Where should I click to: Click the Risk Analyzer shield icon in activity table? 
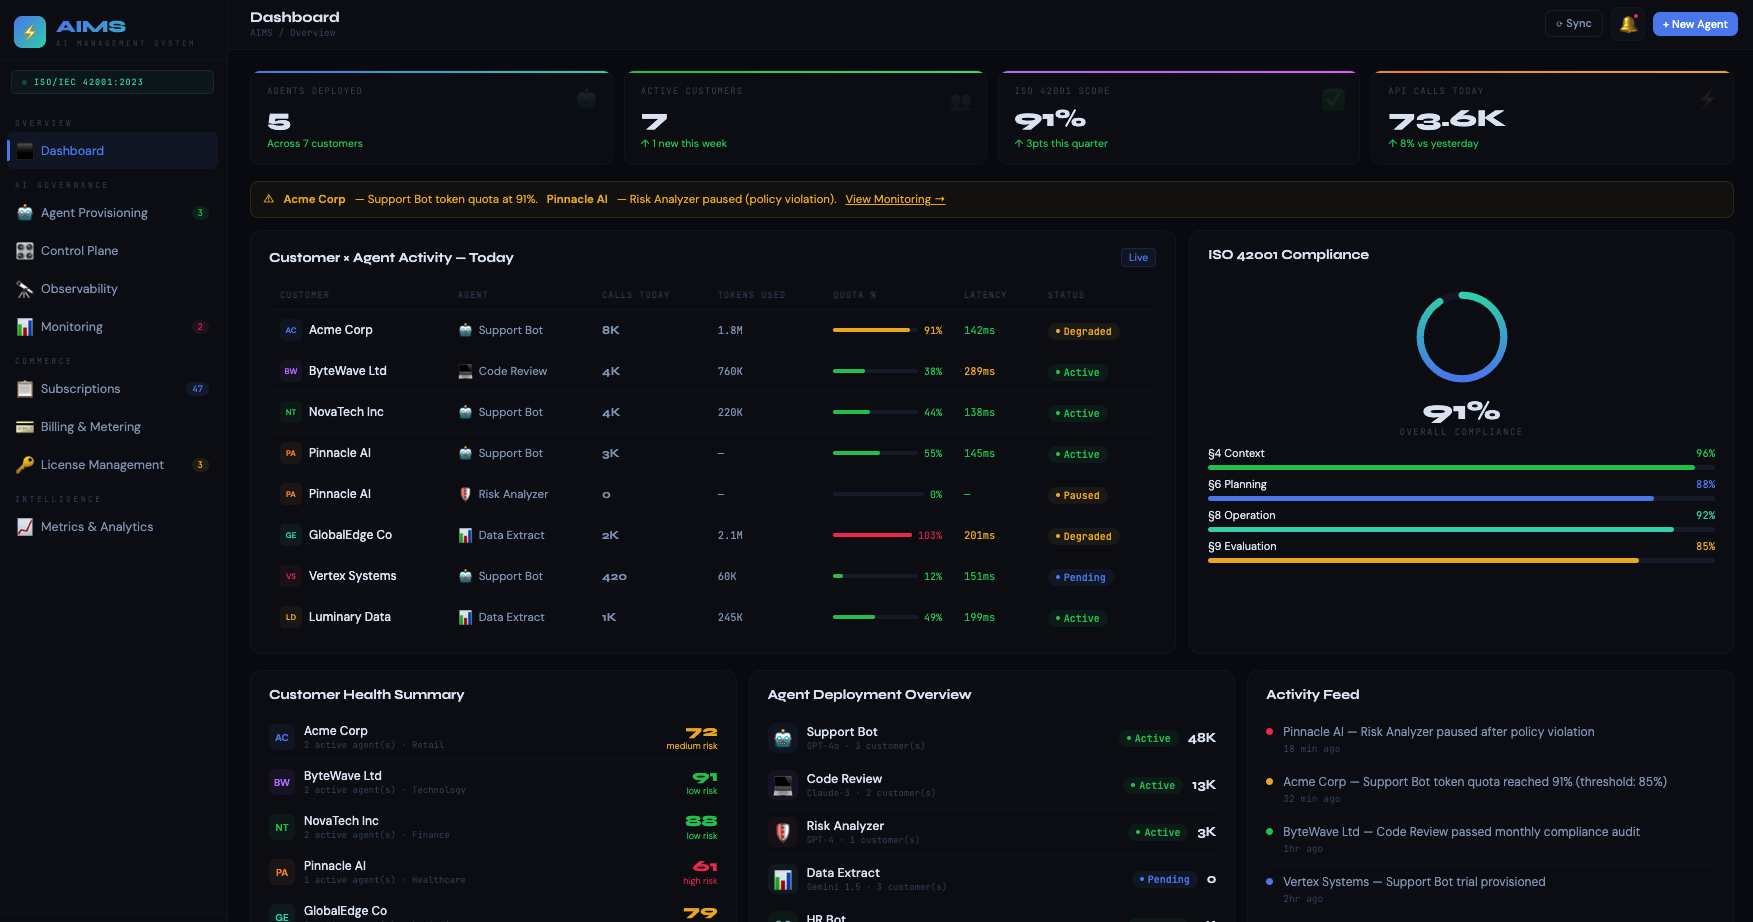pyautogui.click(x=465, y=494)
